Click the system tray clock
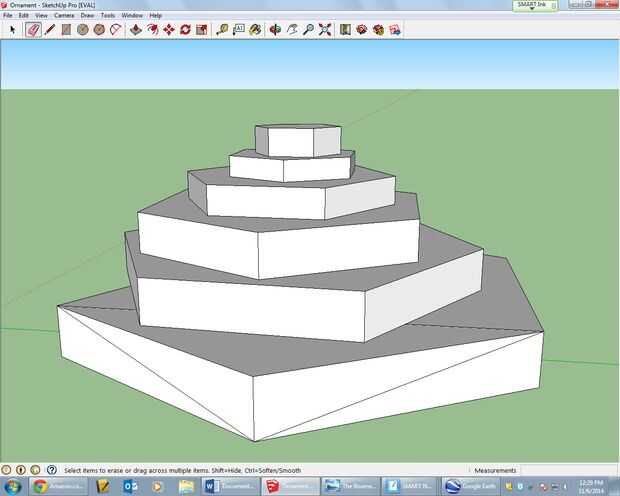 [x=592, y=487]
